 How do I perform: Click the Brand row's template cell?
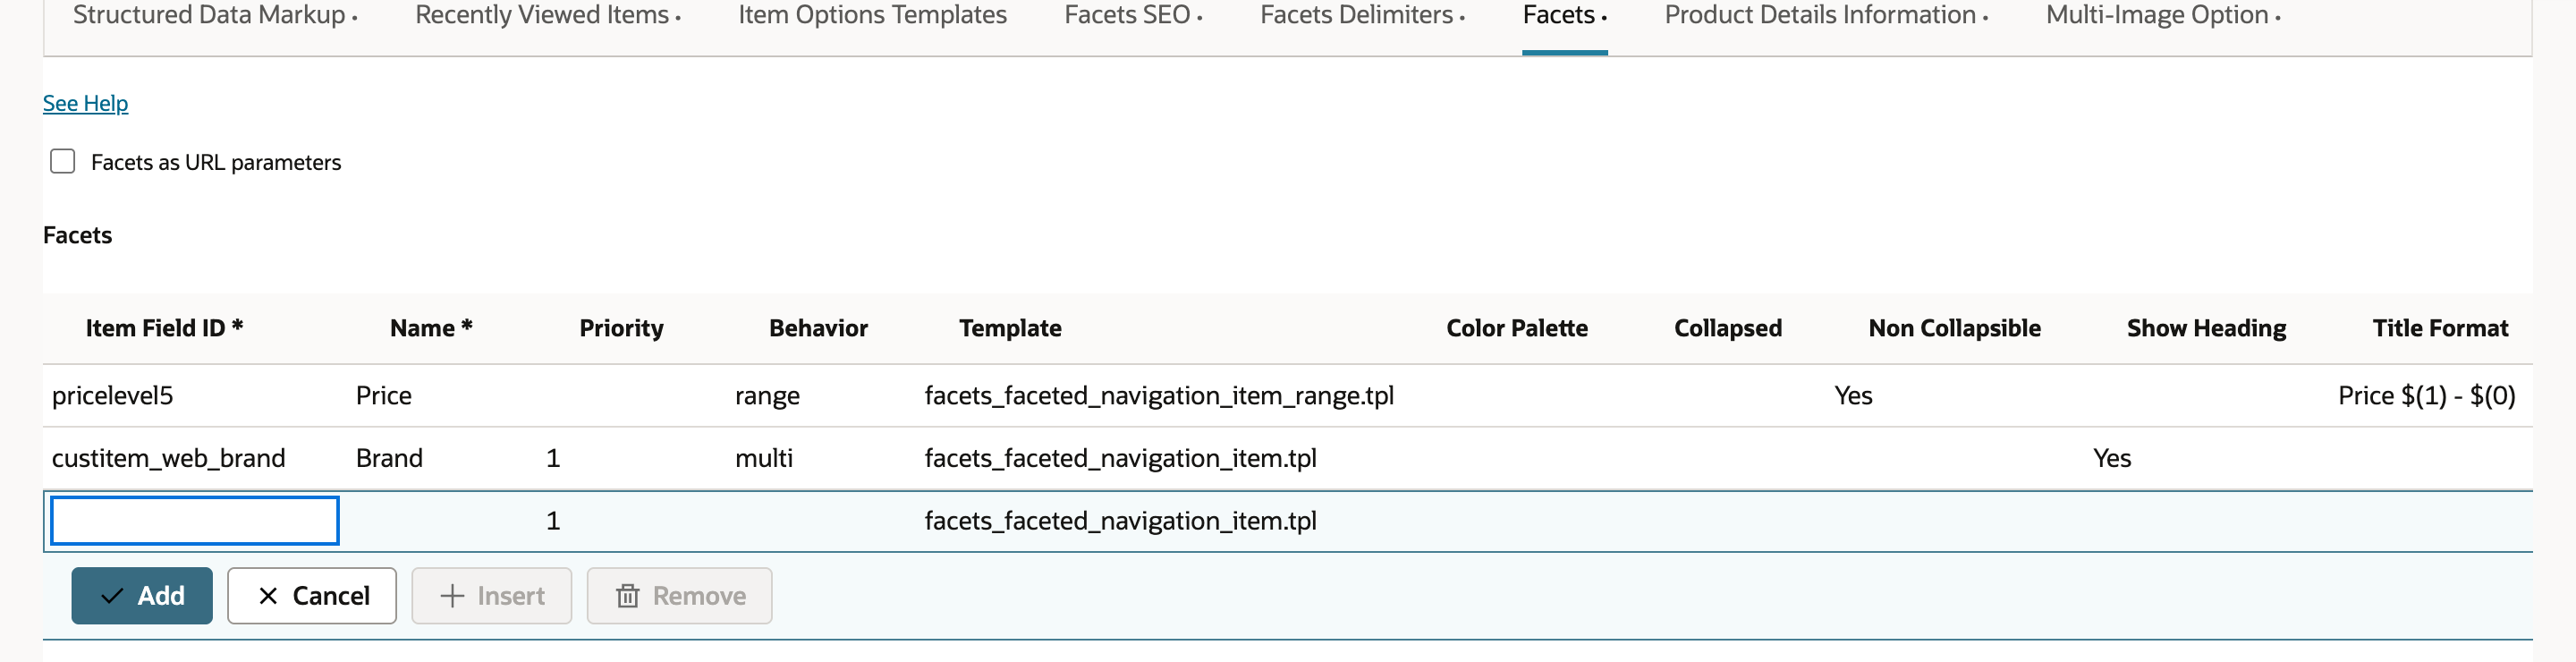click(1120, 458)
